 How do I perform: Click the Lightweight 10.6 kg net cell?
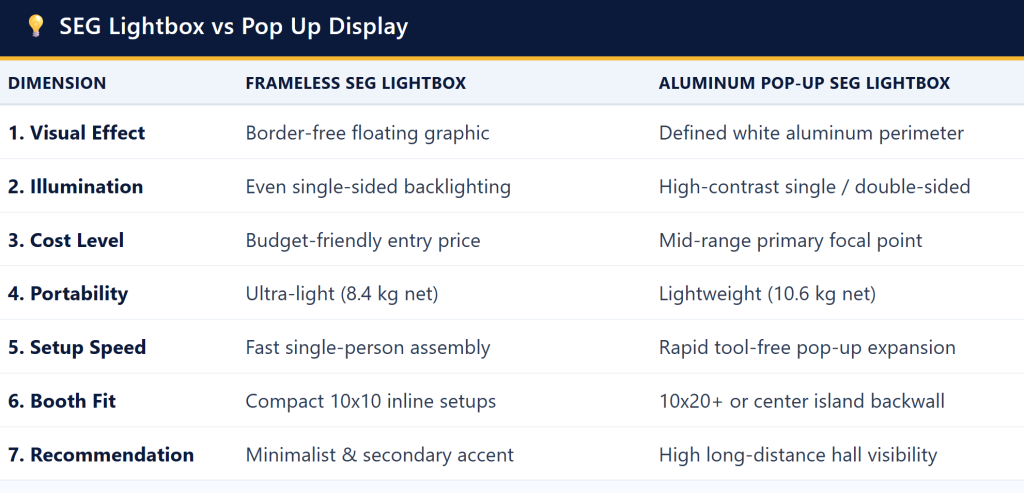pyautogui.click(x=767, y=293)
